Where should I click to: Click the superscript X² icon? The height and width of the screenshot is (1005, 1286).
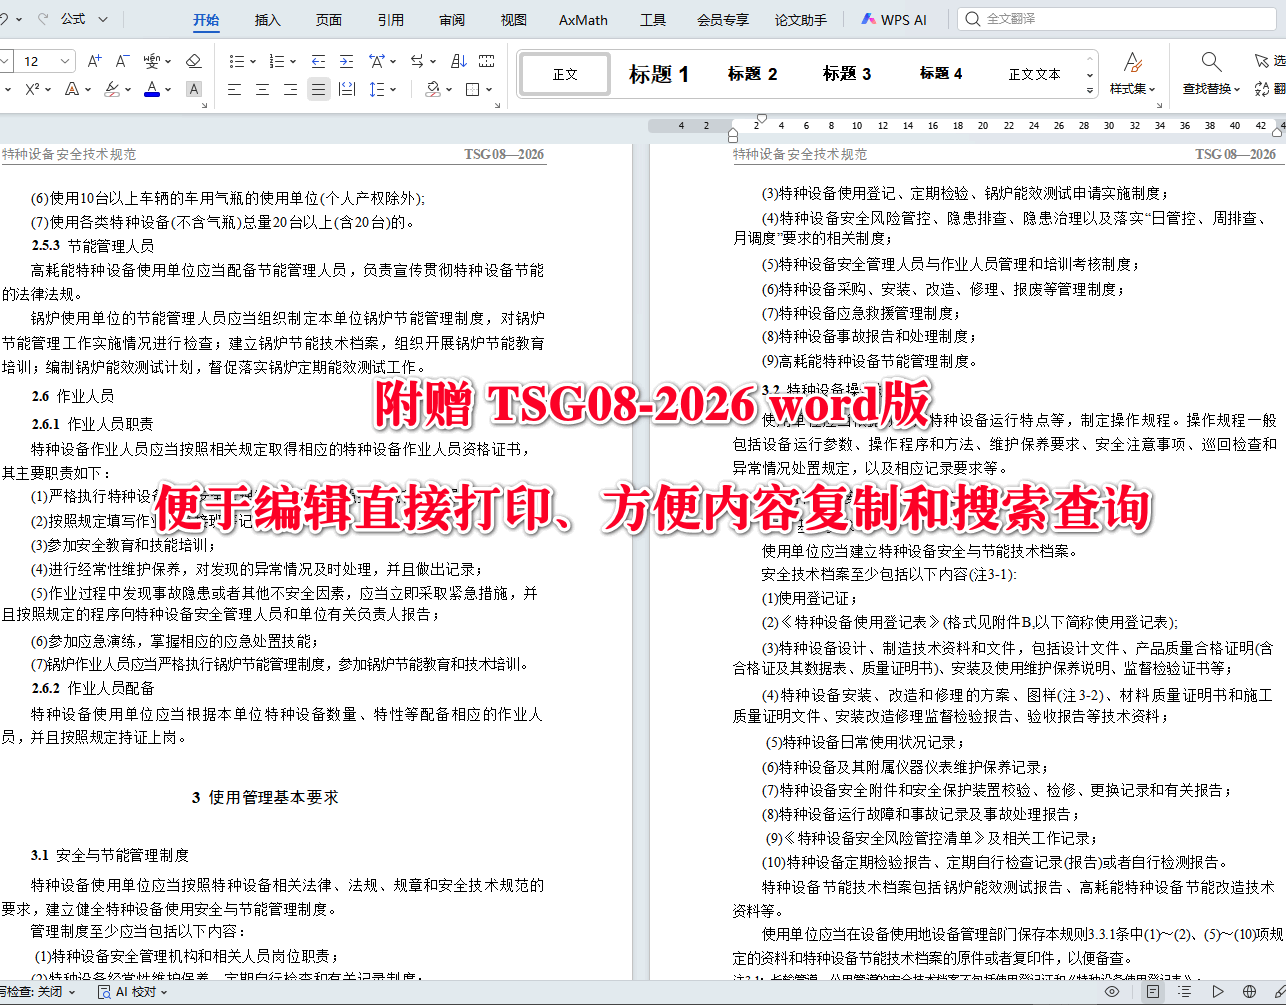coord(32,88)
